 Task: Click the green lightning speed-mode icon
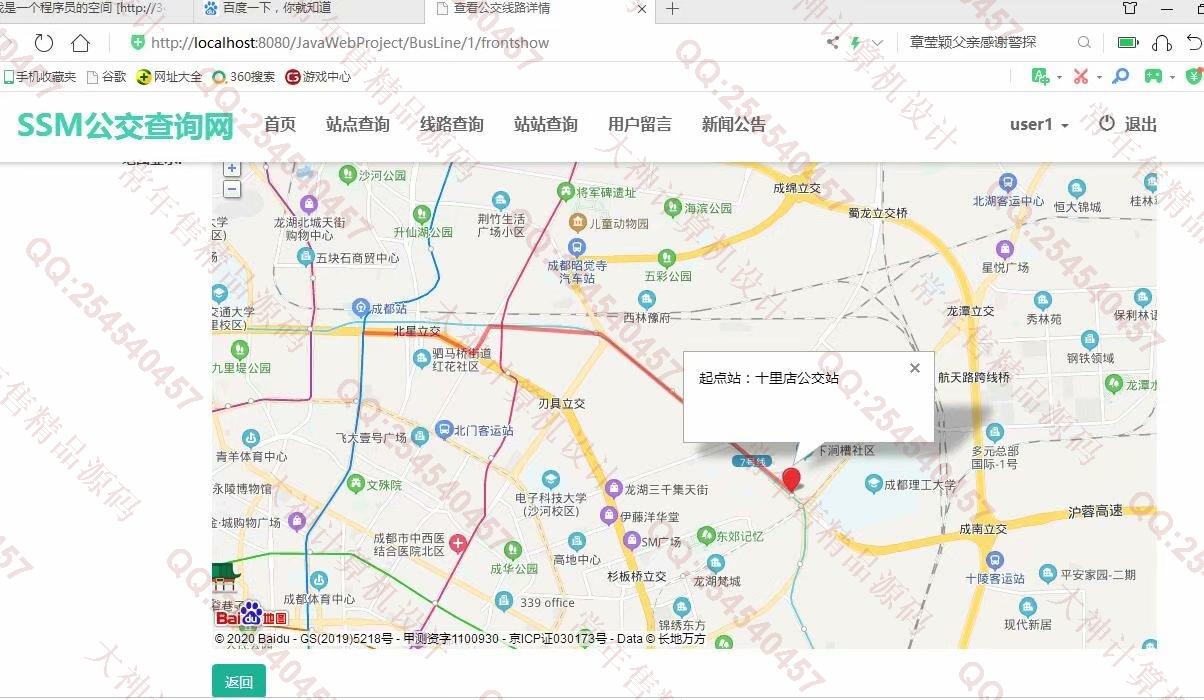tap(855, 43)
